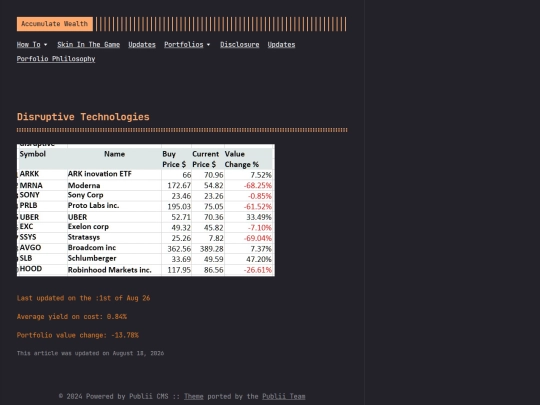Expand the Portfolios dropdown arrow

pos(208,45)
